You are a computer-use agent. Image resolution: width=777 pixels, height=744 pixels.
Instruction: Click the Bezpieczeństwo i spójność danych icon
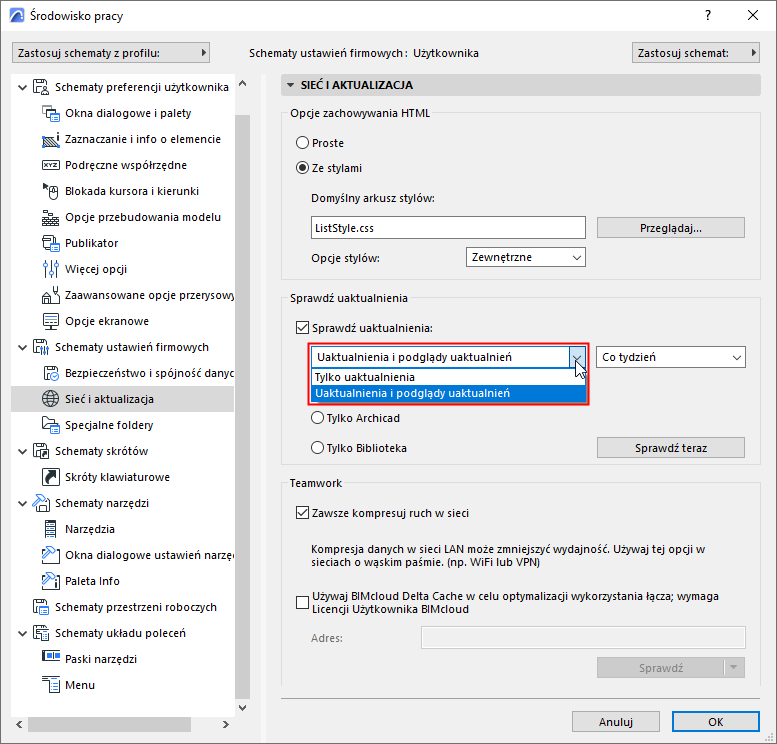pos(51,373)
